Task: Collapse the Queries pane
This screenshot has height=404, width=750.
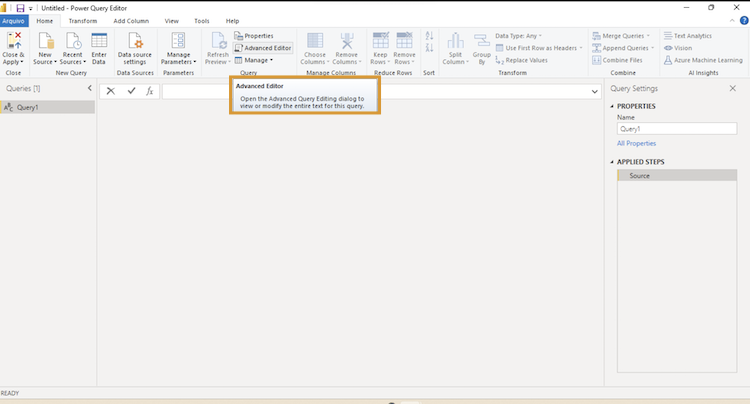Action: (x=89, y=88)
